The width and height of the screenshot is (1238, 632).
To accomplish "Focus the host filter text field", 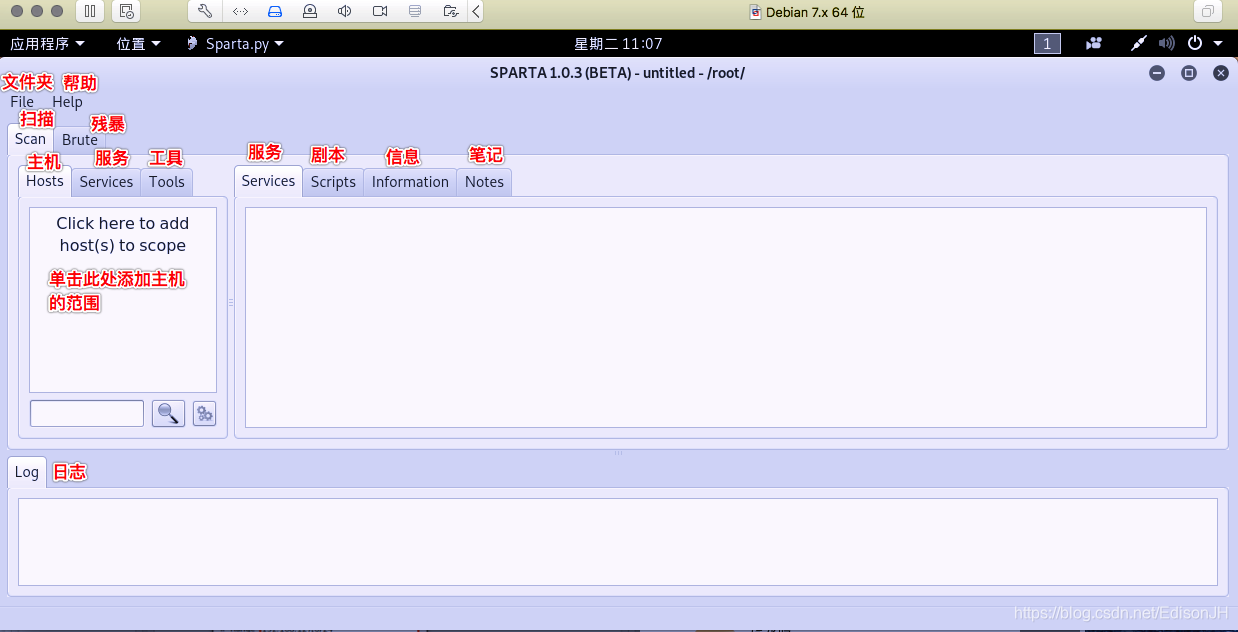I will tap(87, 413).
